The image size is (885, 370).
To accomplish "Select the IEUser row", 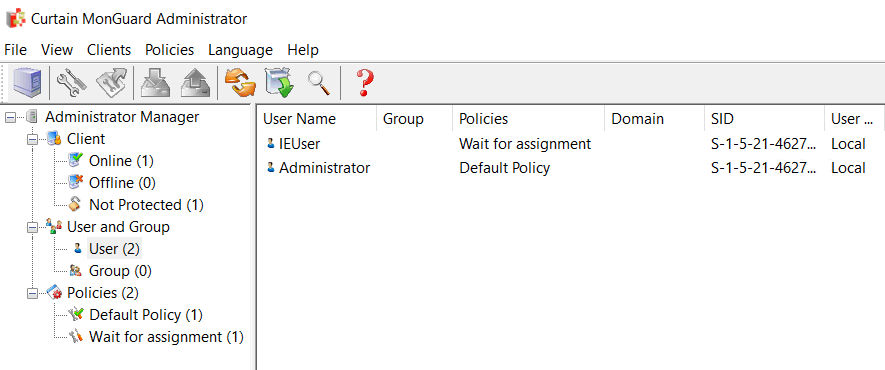I will pos(570,144).
